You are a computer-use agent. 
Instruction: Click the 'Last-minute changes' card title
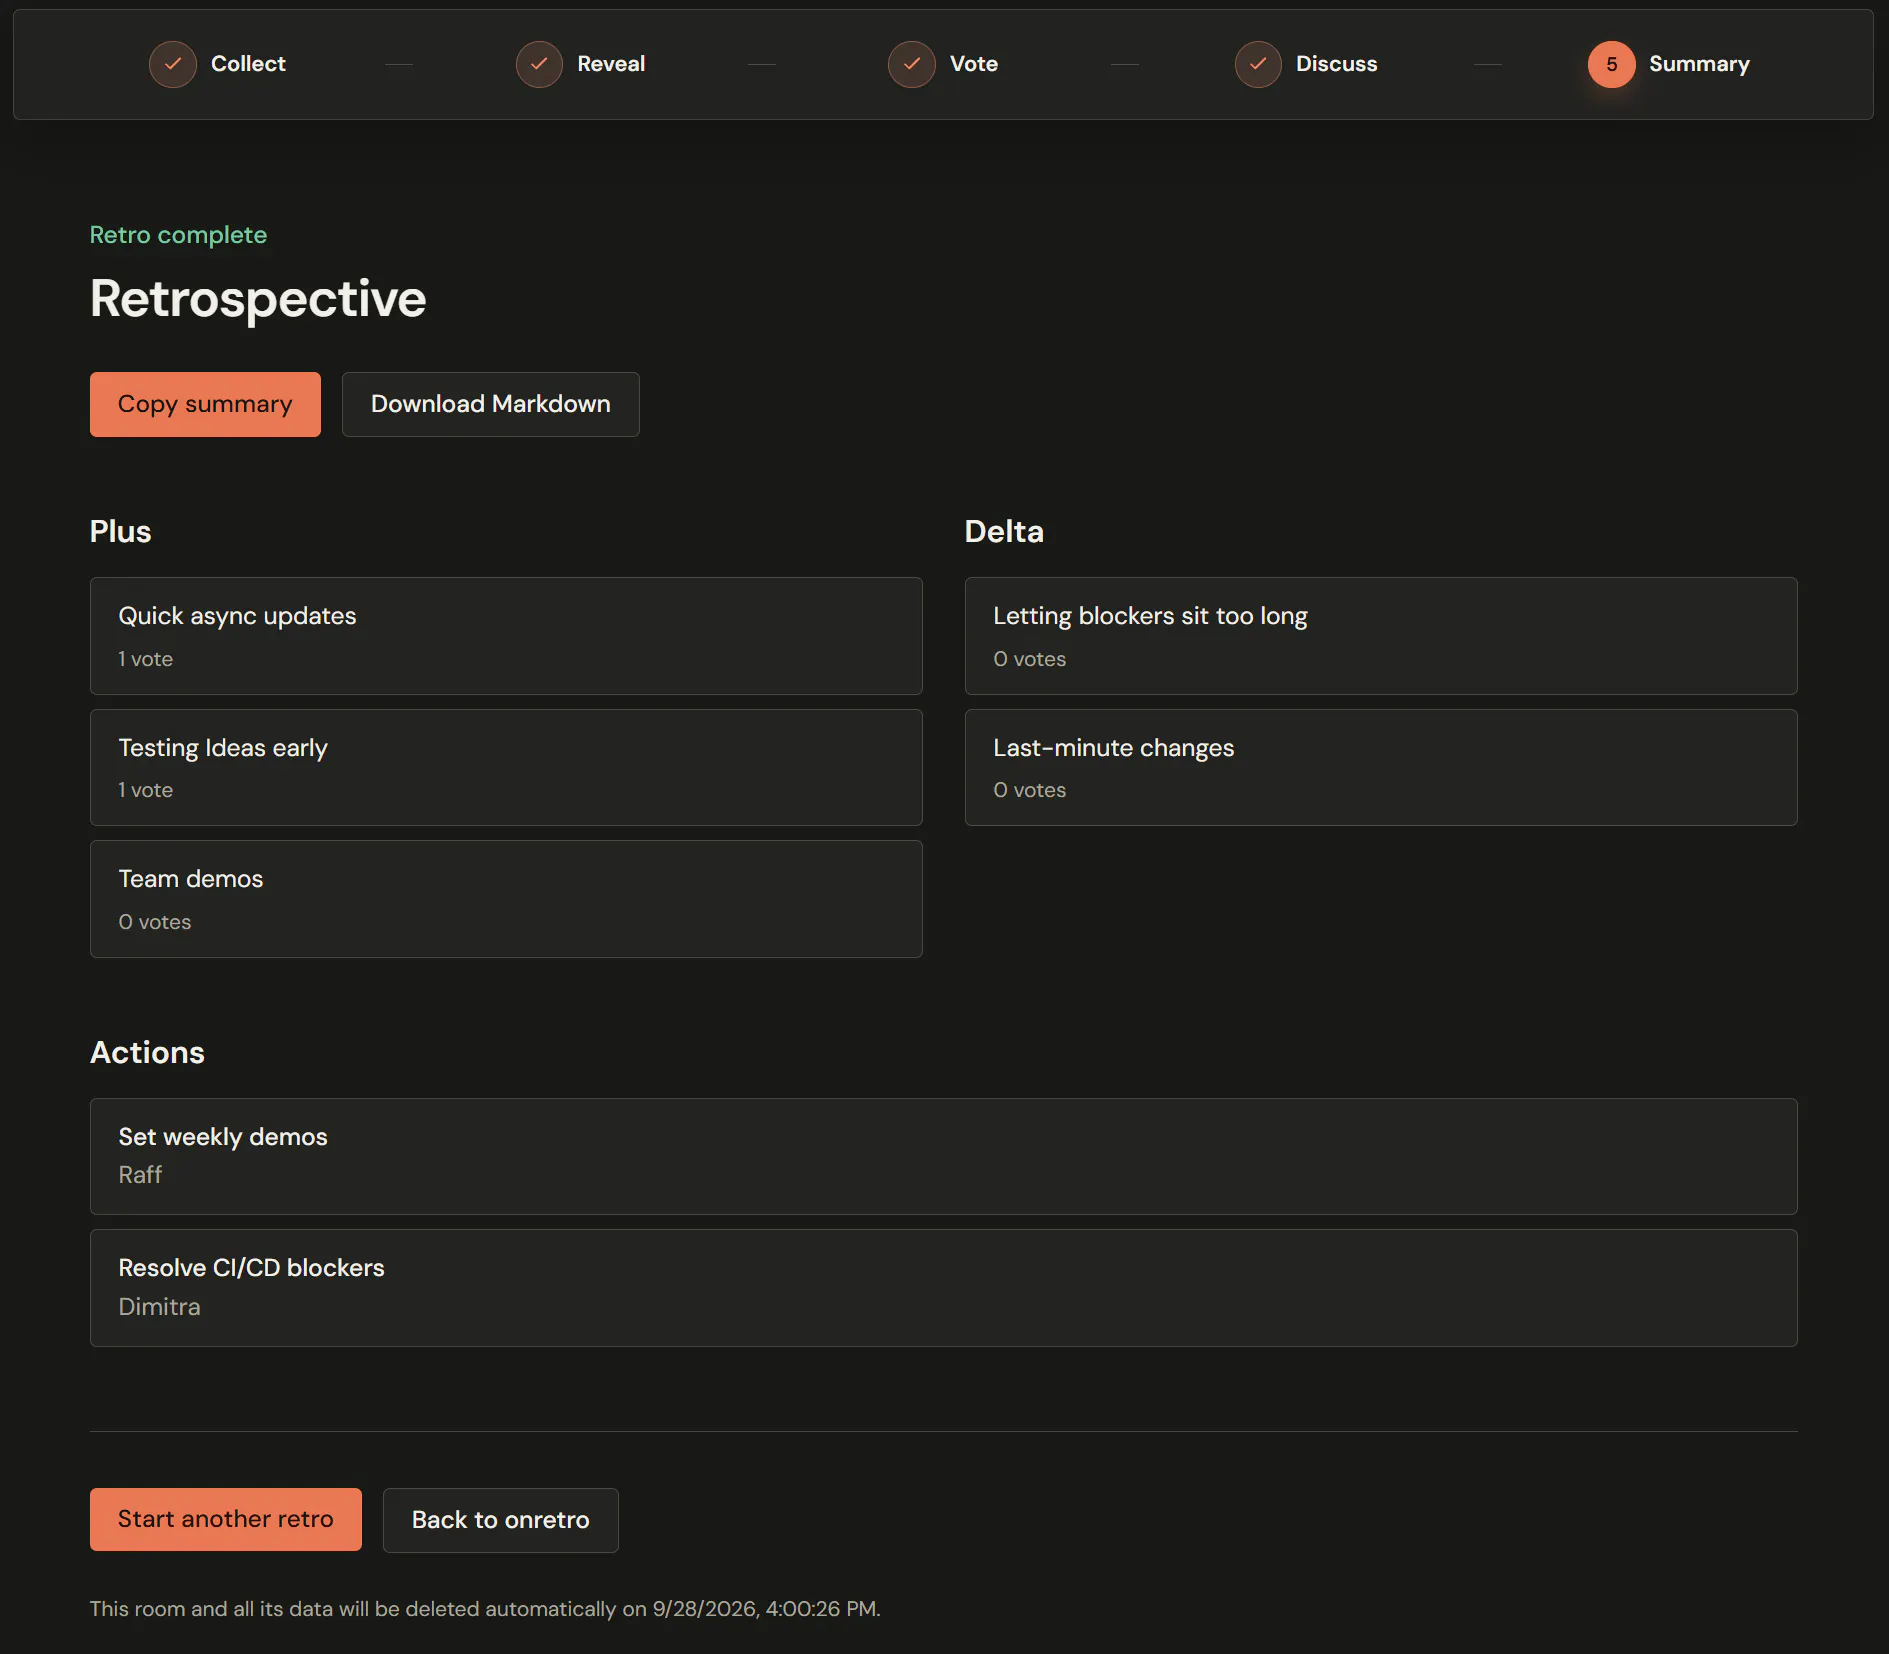tap(1113, 748)
